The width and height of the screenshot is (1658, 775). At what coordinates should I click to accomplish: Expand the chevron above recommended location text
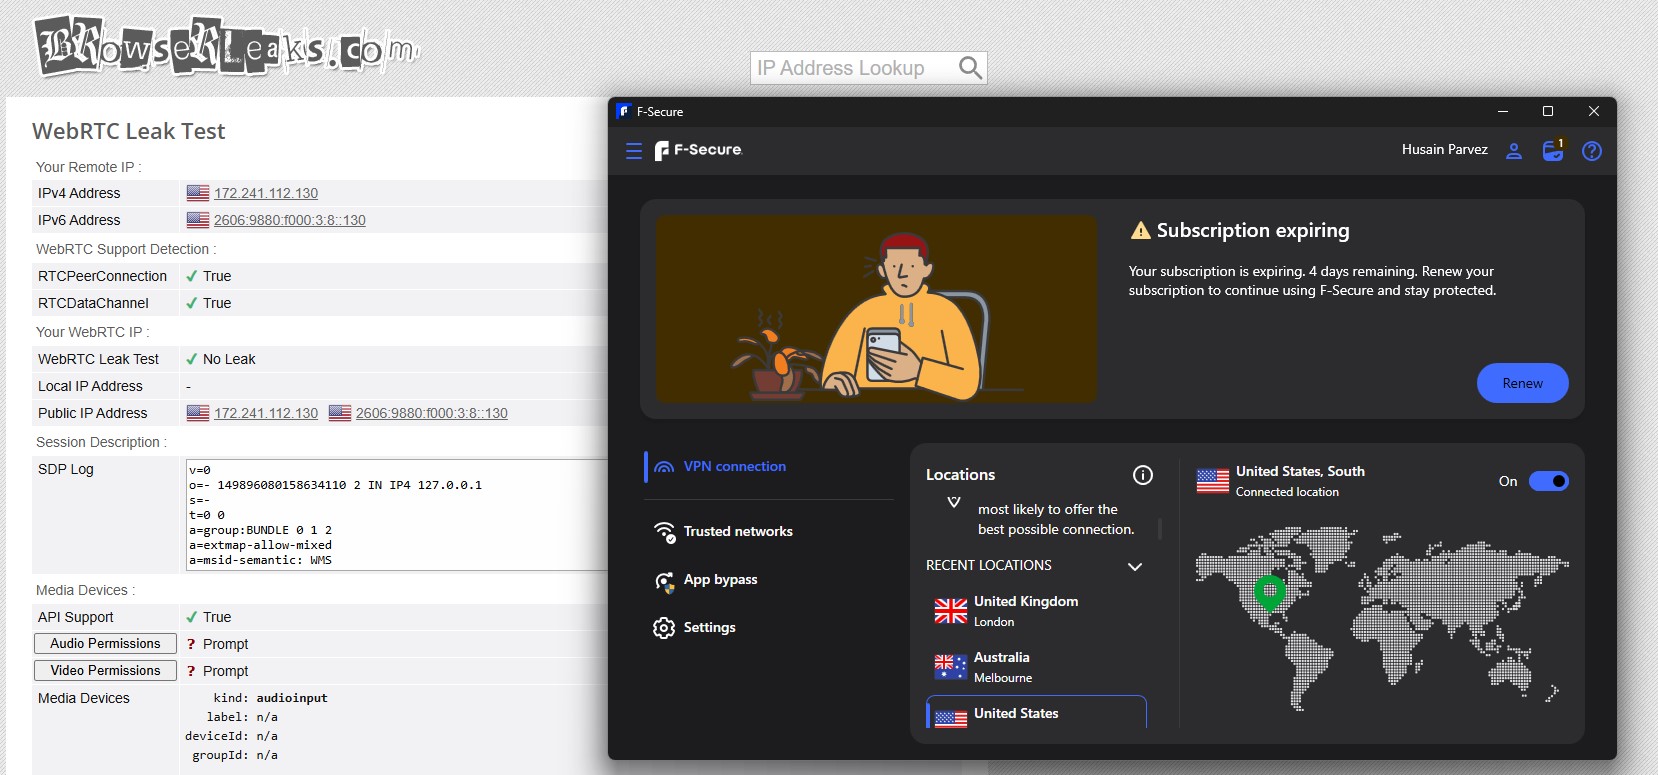954,502
